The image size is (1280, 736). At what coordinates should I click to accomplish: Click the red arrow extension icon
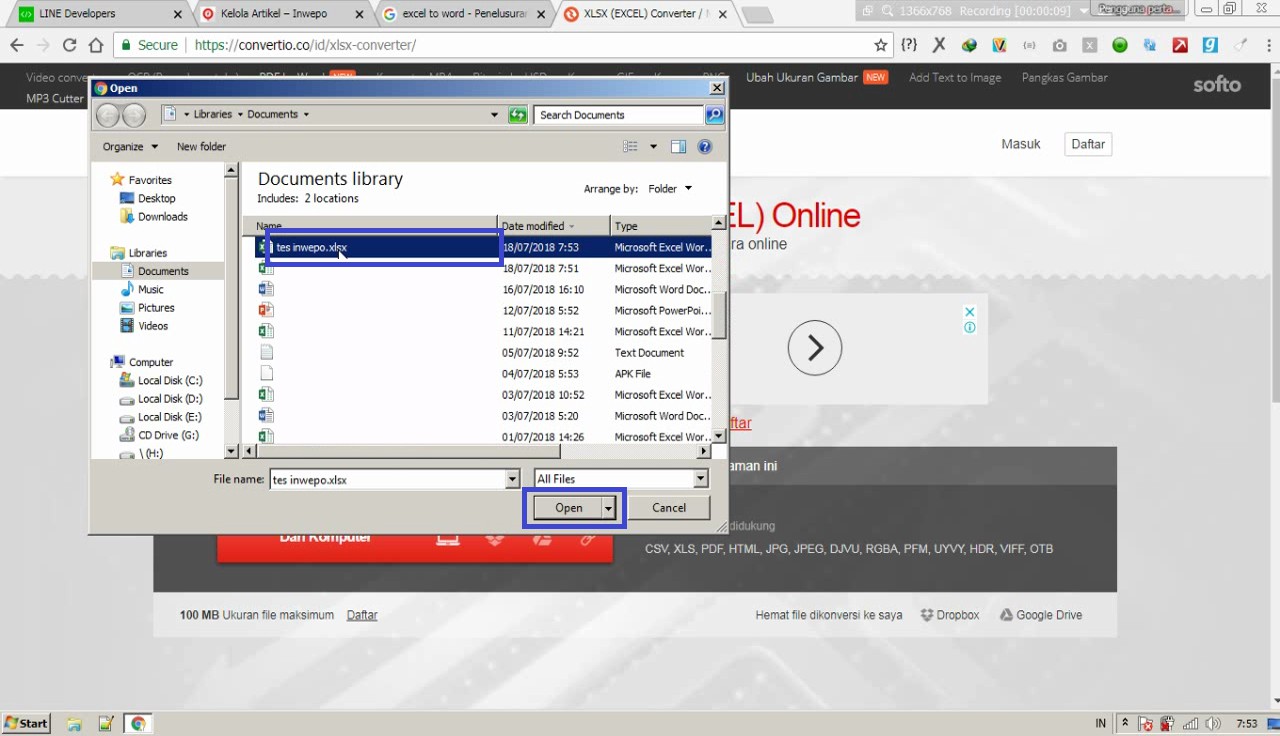click(1180, 45)
